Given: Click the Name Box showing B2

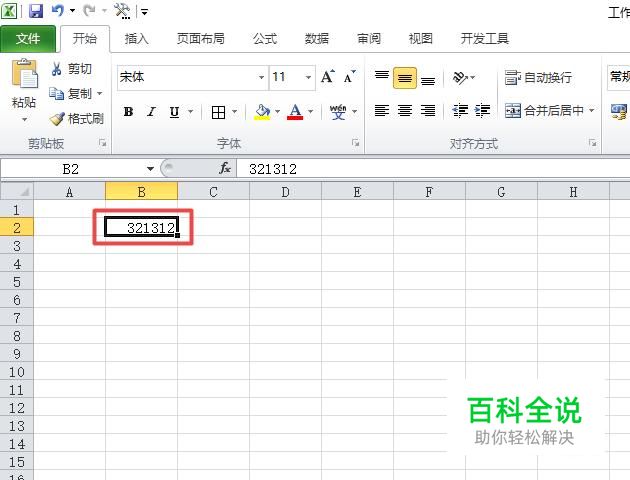Looking at the screenshot, I should click(x=72, y=169).
